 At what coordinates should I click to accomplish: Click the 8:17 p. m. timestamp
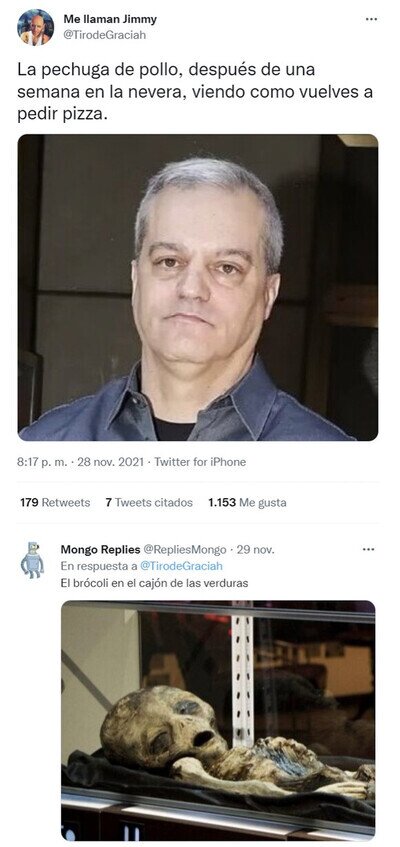coord(42,462)
